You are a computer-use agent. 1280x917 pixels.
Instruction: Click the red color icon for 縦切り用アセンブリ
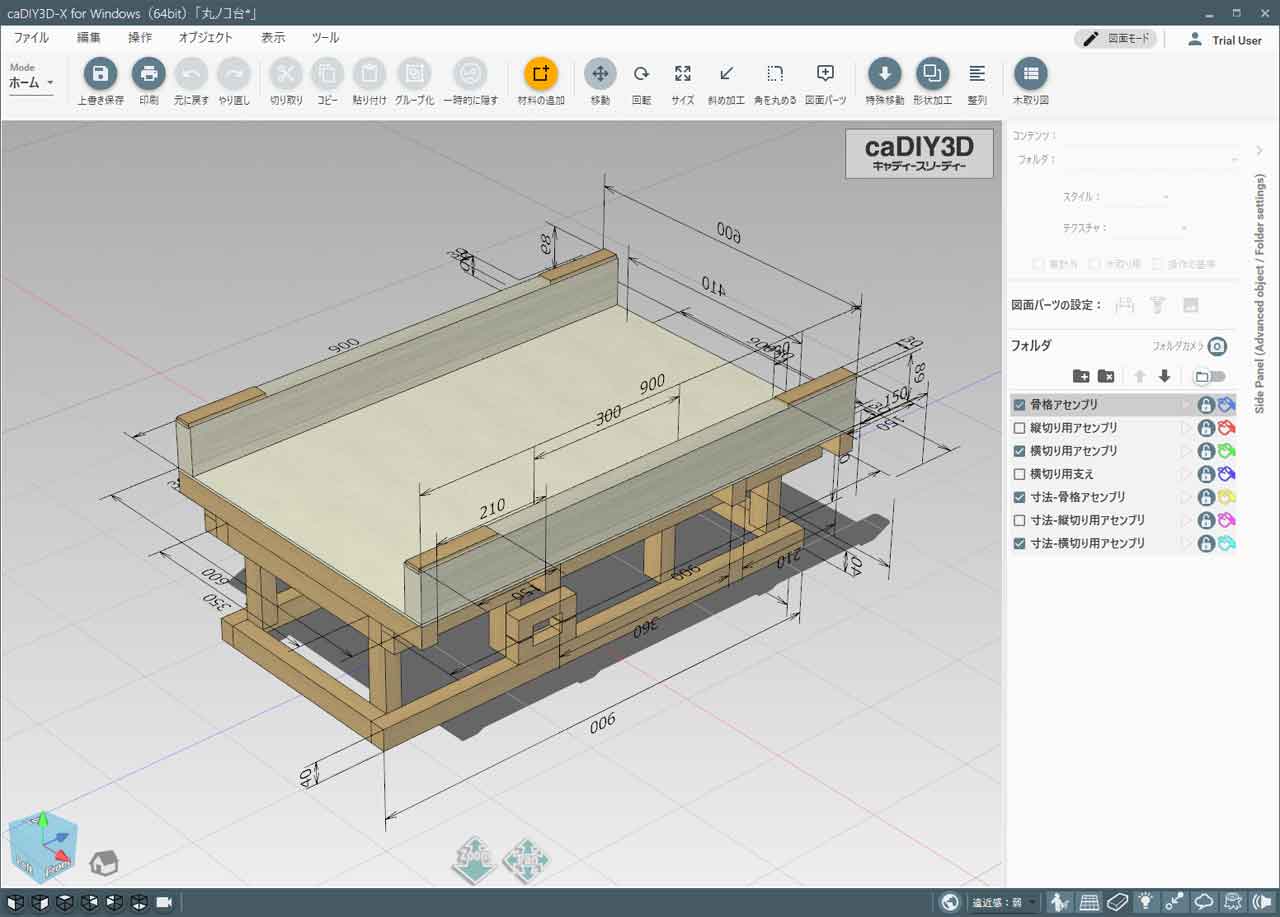coord(1227,428)
